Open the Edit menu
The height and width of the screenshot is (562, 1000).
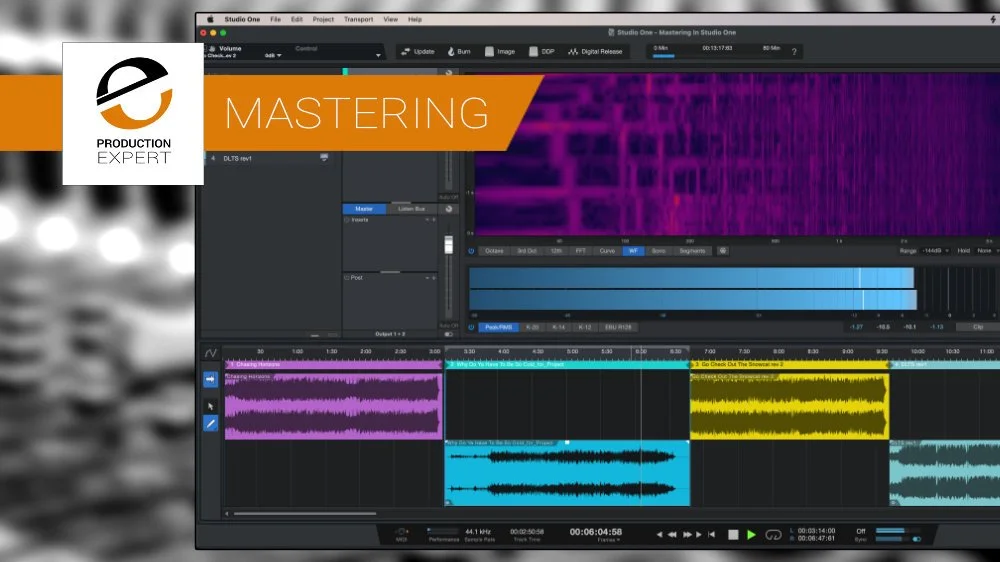click(x=297, y=19)
